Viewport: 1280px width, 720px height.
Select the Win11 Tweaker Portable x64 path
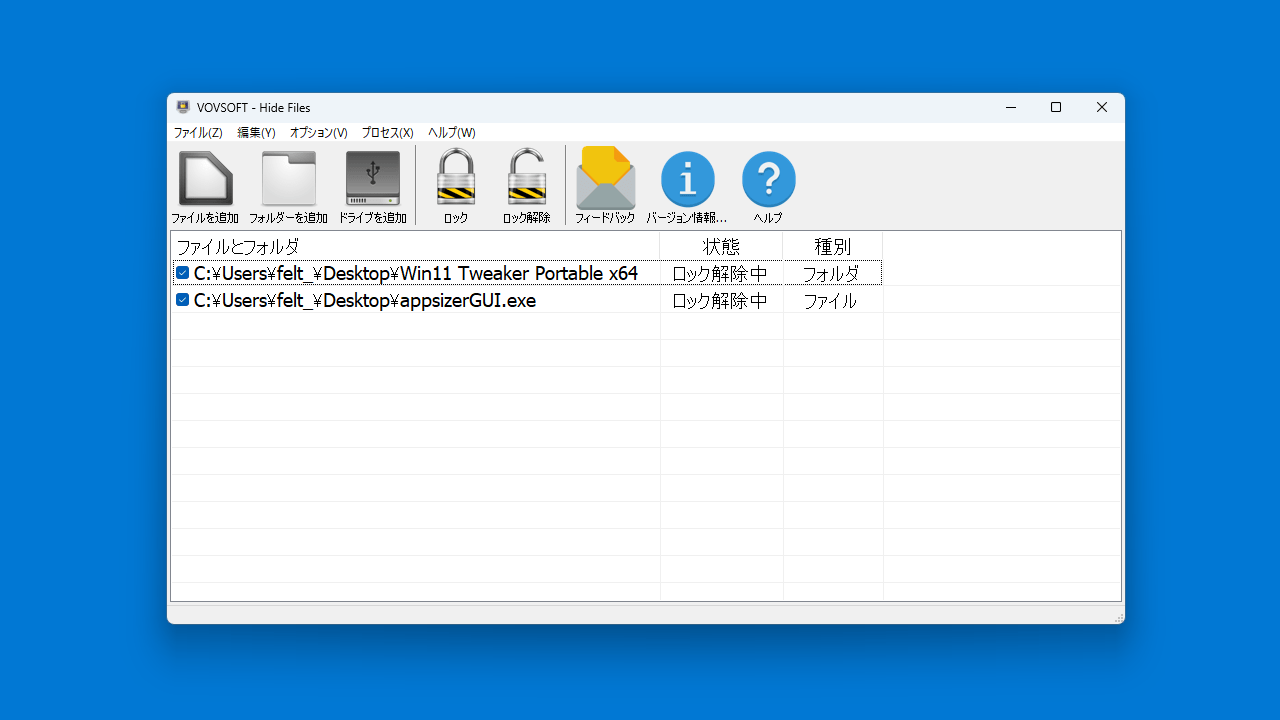[416, 273]
